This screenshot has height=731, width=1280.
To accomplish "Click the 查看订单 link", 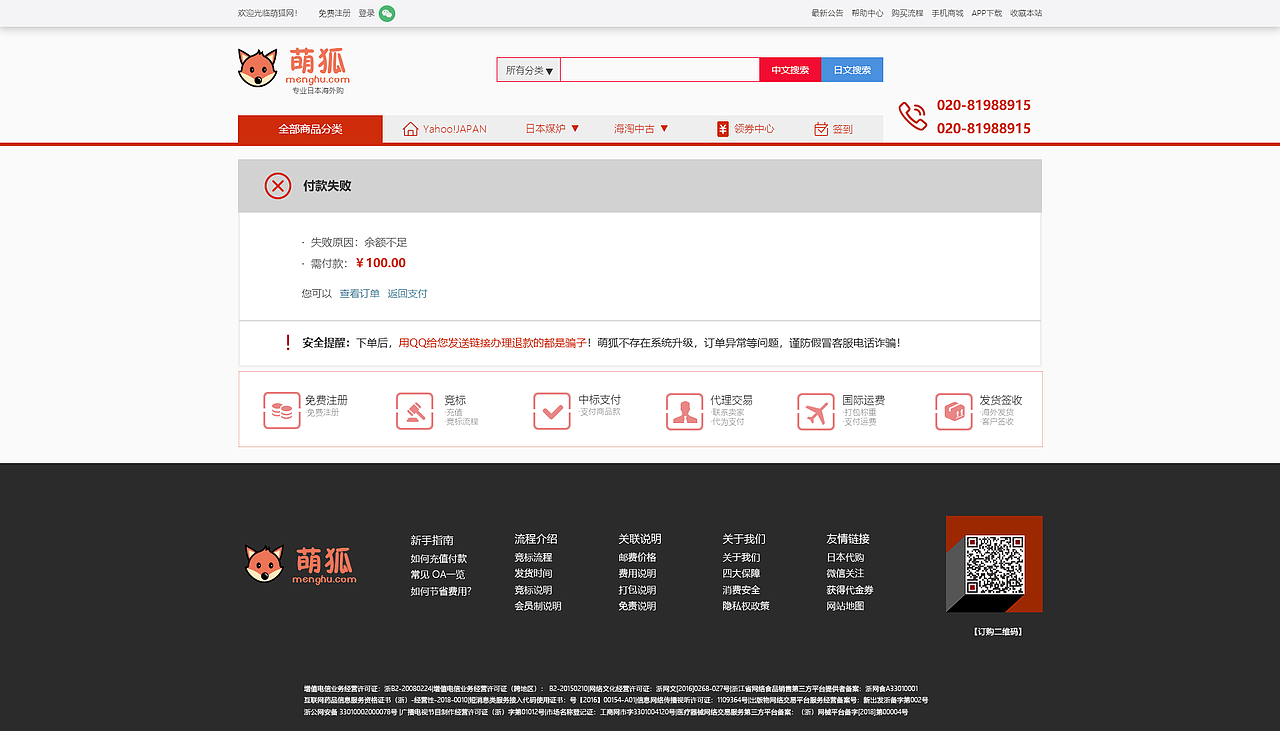I will coord(358,293).
